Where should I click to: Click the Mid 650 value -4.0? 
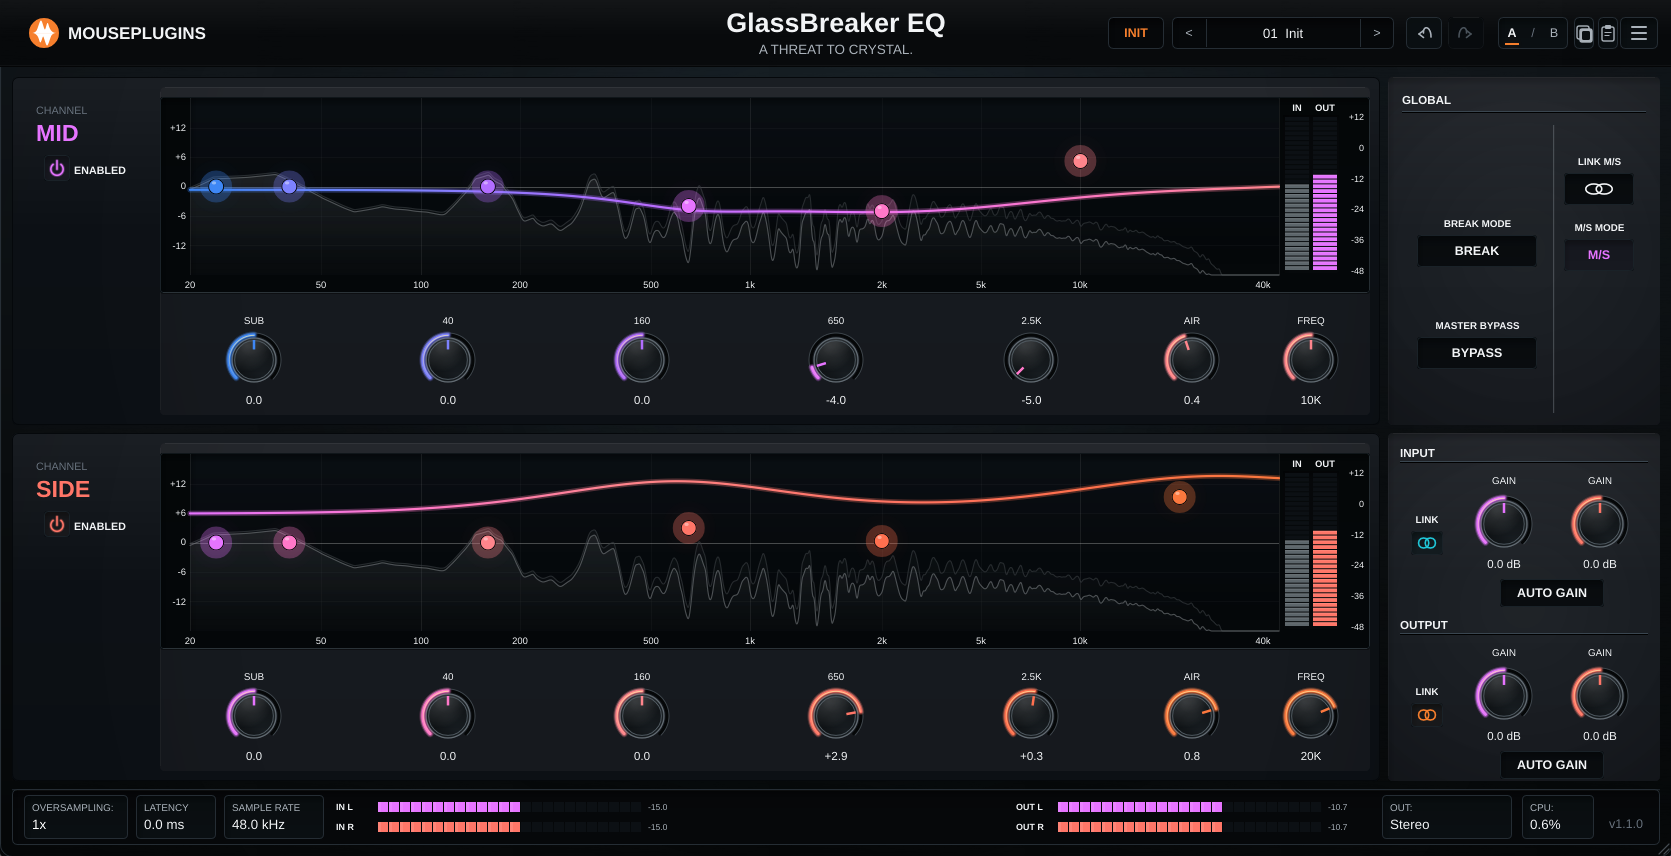836,400
